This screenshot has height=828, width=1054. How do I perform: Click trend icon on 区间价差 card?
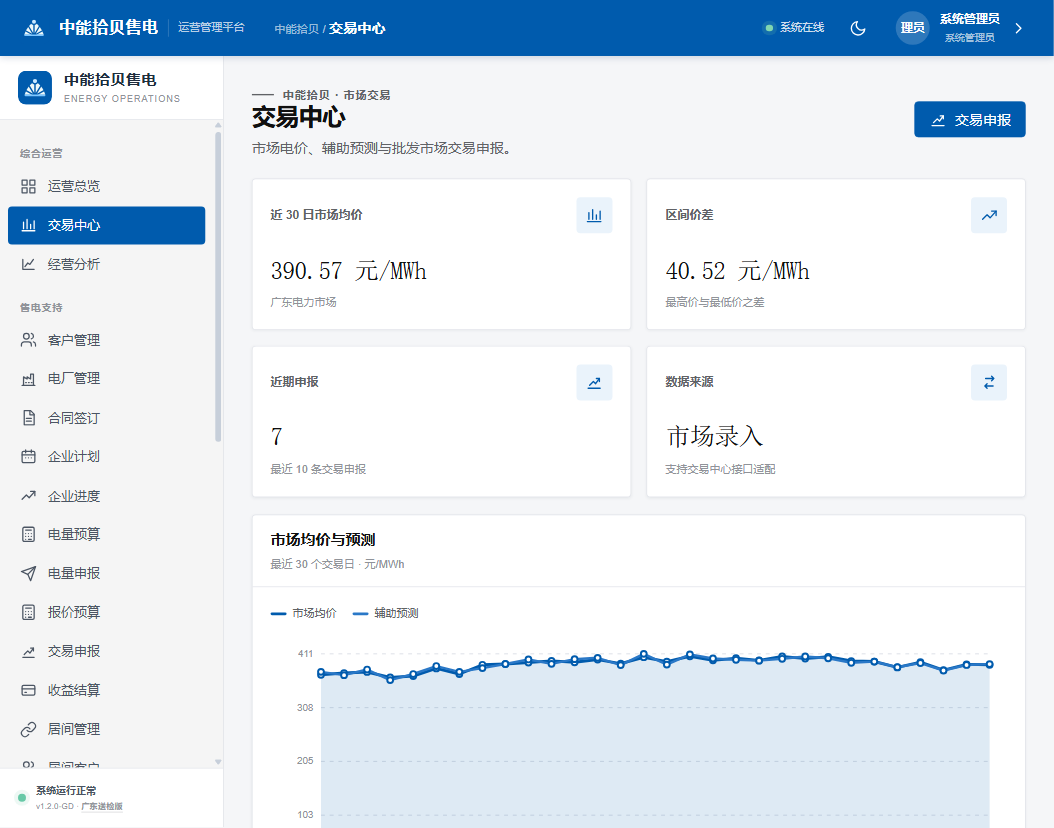click(x=989, y=215)
